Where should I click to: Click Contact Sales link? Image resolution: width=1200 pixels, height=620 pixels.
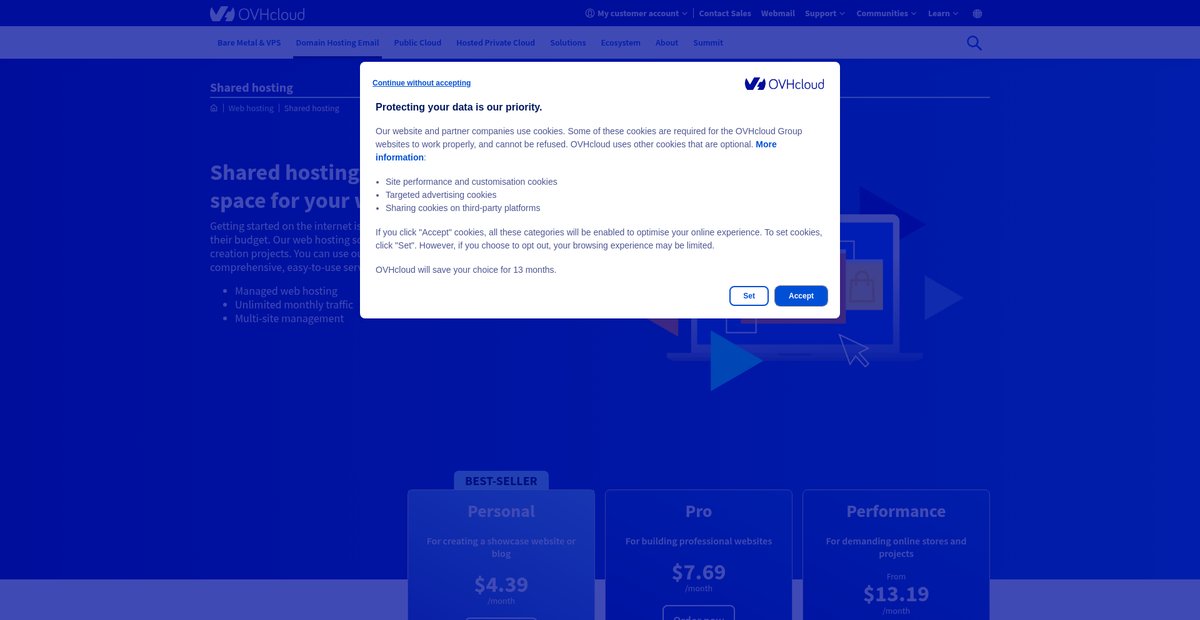coord(725,14)
